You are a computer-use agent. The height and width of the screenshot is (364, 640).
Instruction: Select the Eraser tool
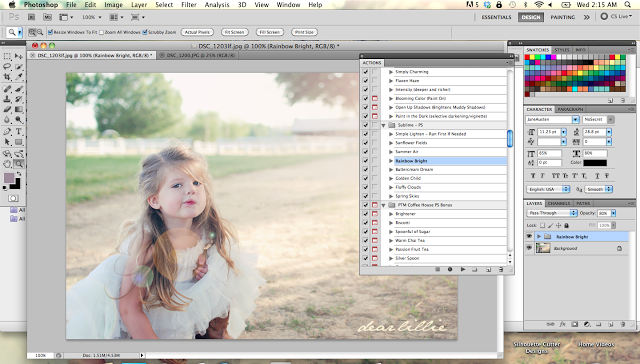[x=7, y=109]
